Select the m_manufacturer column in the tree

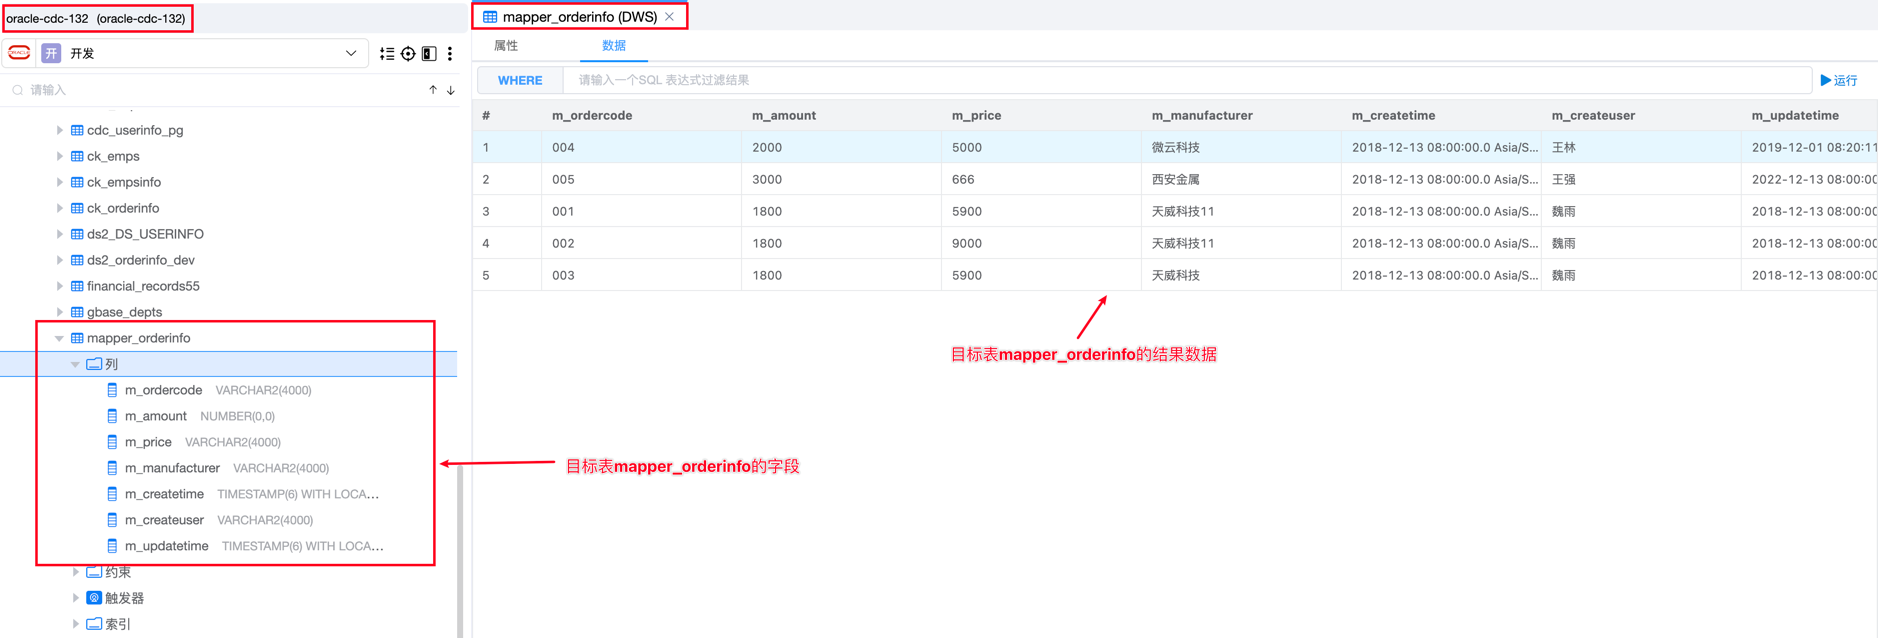pyautogui.click(x=172, y=468)
